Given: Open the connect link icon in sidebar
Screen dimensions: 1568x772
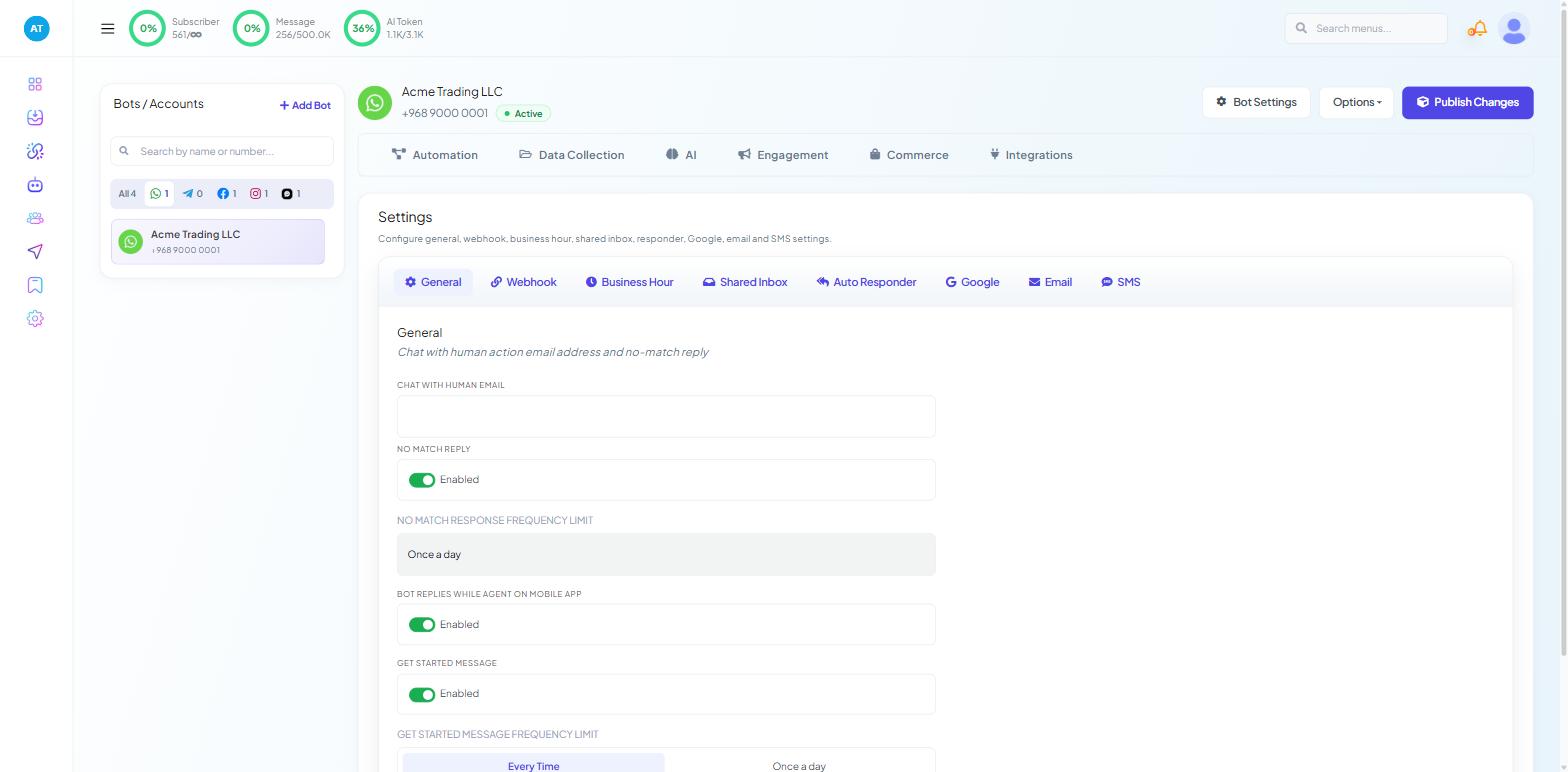Looking at the screenshot, I should (35, 151).
